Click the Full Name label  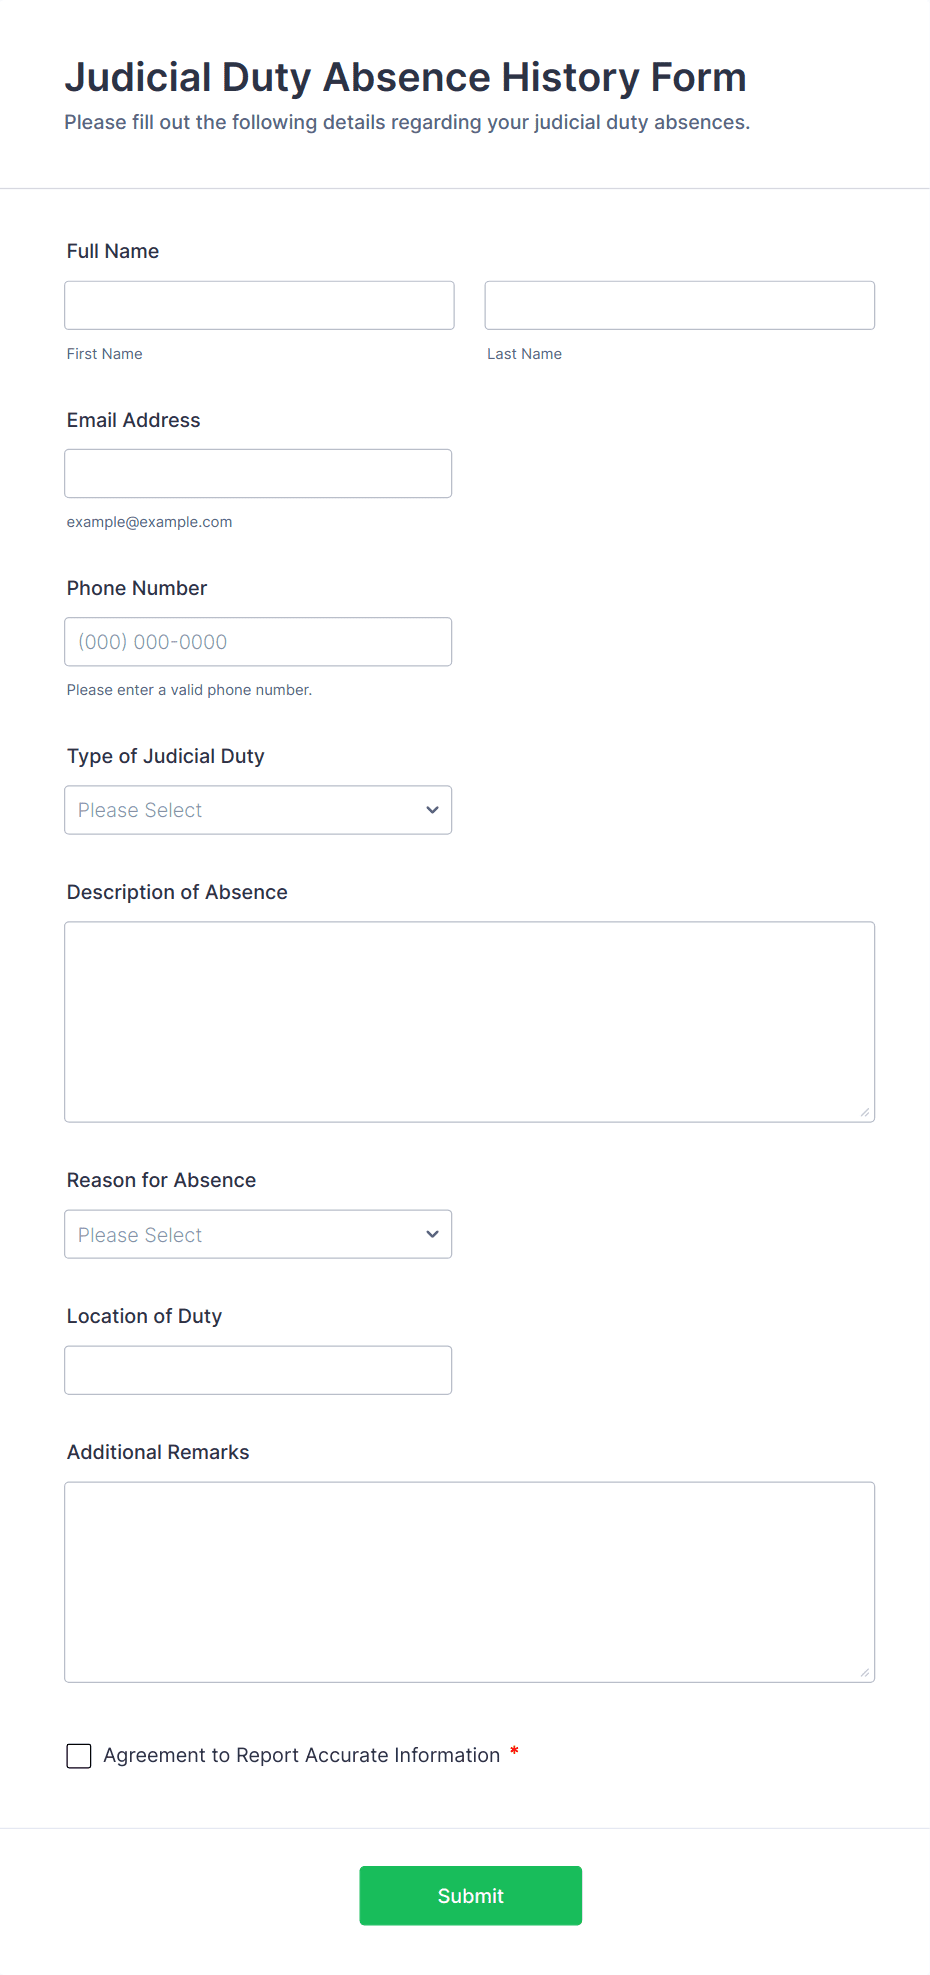pos(113,251)
